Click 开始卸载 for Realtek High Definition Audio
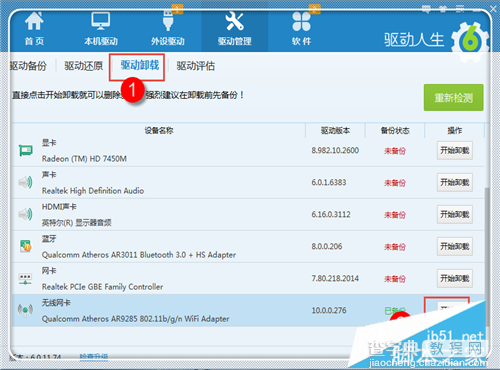The width and height of the screenshot is (500, 370). point(455,182)
